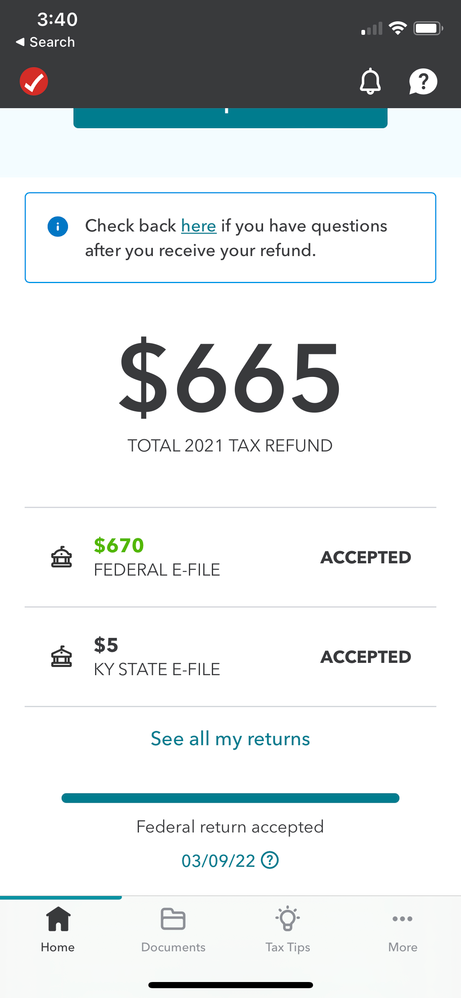Open the Tax Tips tab

tap(288, 931)
